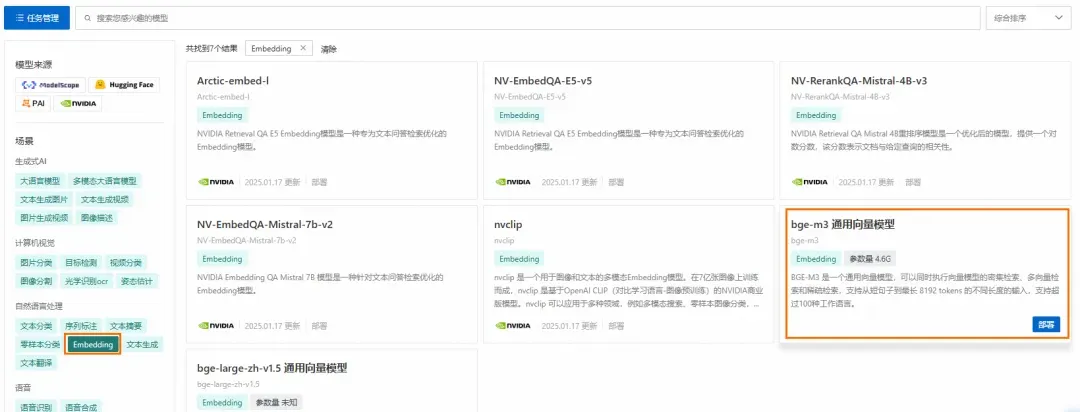Open the Arctic-embed-l model card title
Viewport: 1080px width, 412px height.
pos(233,81)
